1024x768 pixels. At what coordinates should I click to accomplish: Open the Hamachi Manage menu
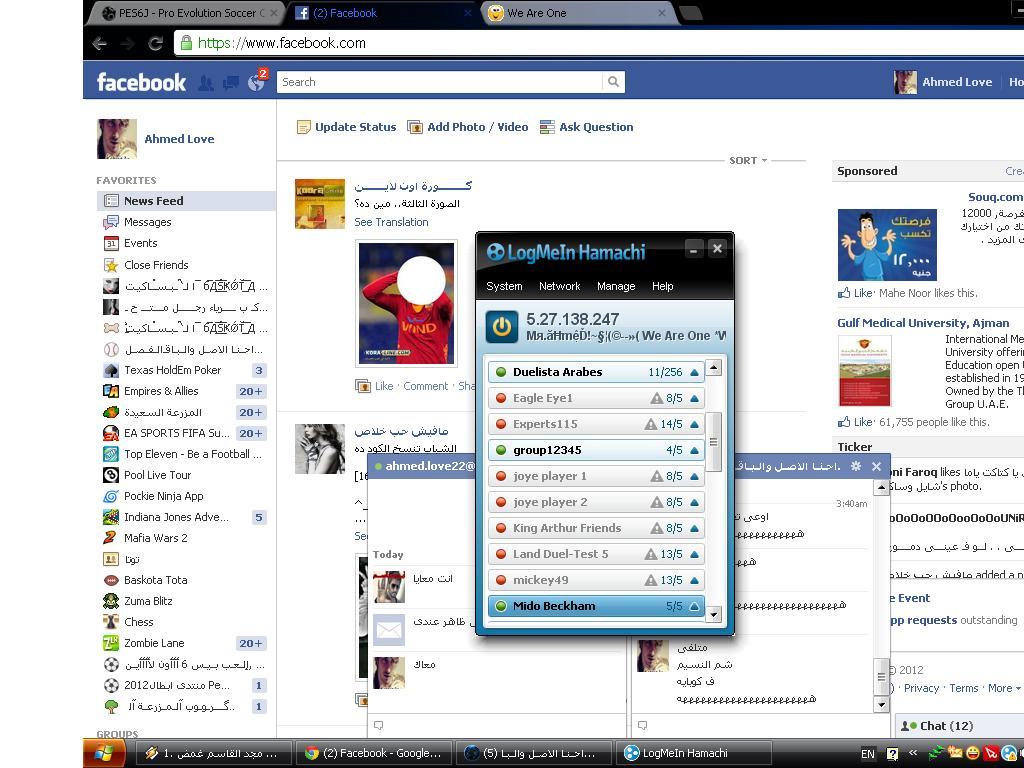(616, 286)
